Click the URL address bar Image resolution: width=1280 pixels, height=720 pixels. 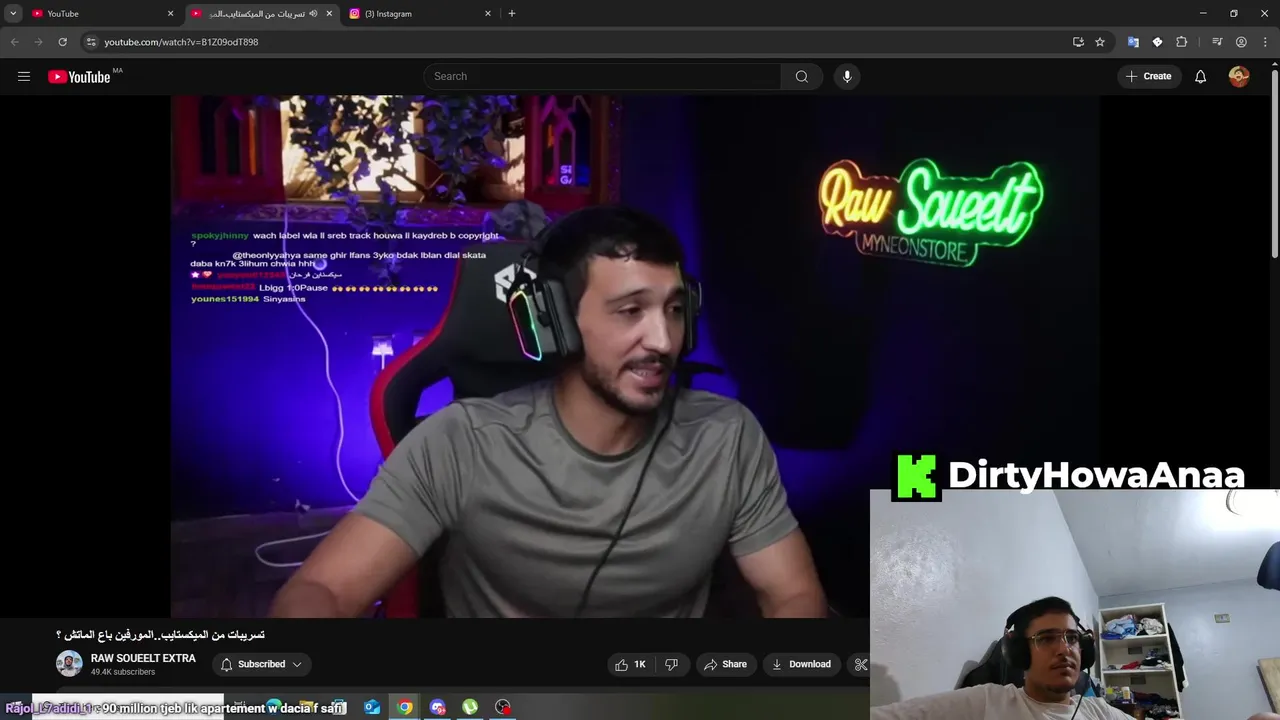click(x=580, y=42)
